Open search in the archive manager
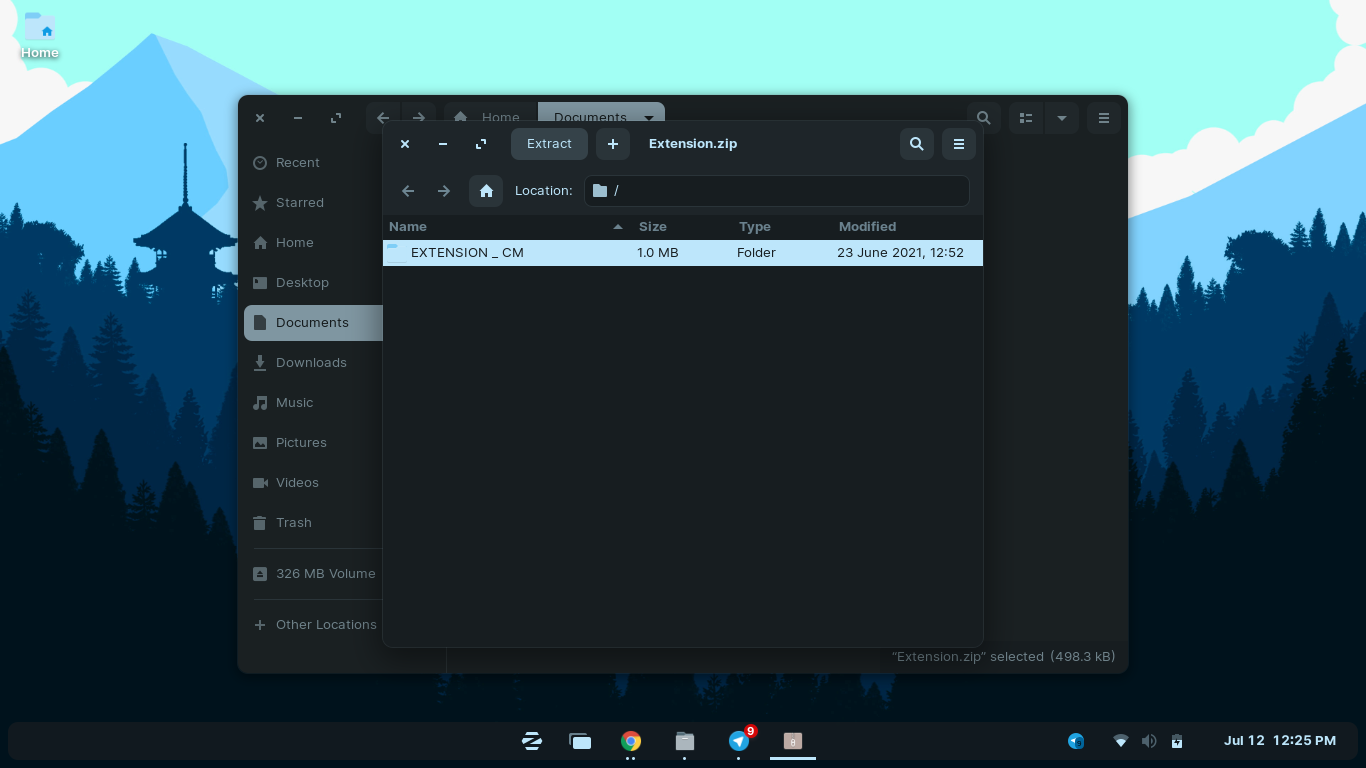 tap(916, 144)
